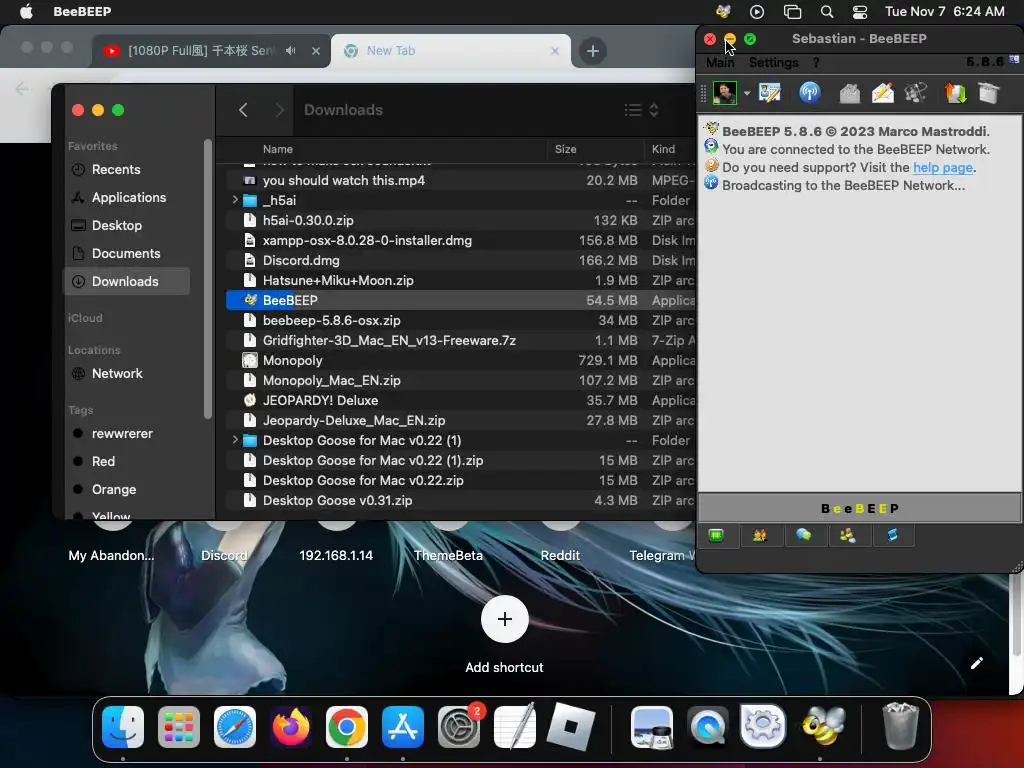The image size is (1024, 768).
Task: Select xampp-osx-8.0.28-0-installer.dmg file
Action: point(460,240)
